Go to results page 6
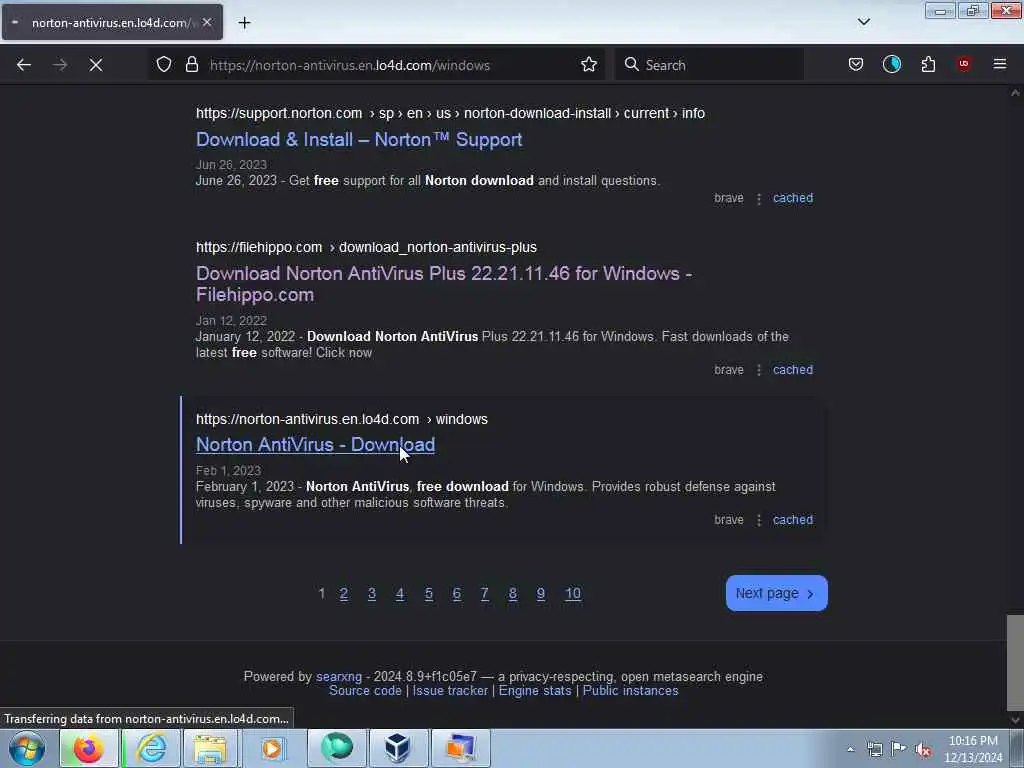 coord(456,594)
